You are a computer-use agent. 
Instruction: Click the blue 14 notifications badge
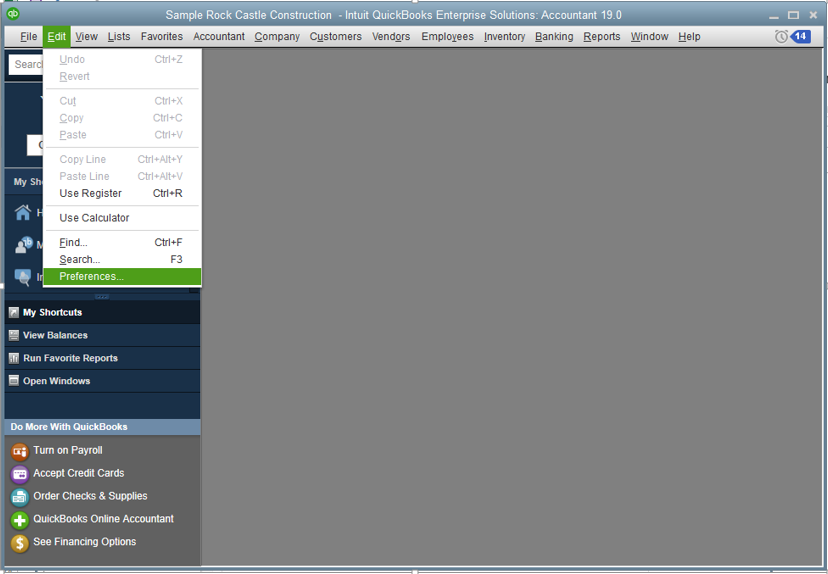point(801,36)
